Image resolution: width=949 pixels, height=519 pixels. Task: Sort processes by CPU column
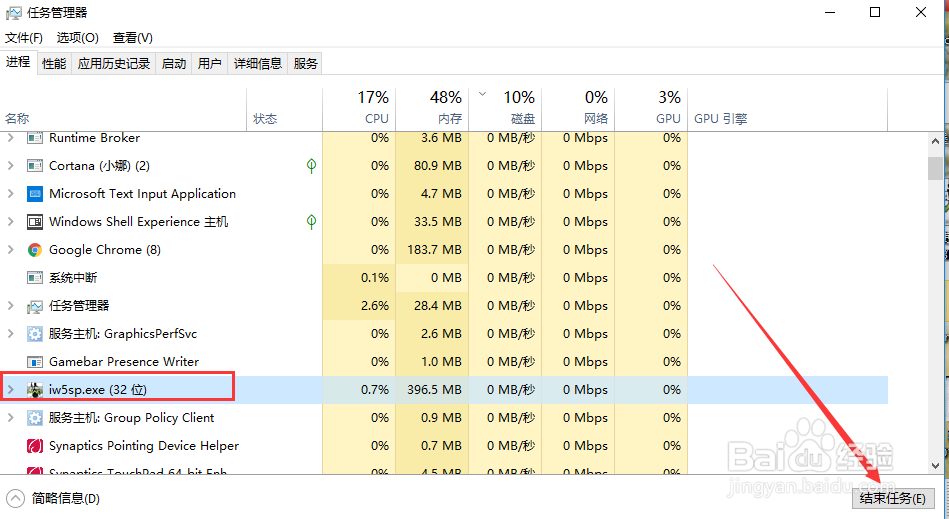point(360,108)
